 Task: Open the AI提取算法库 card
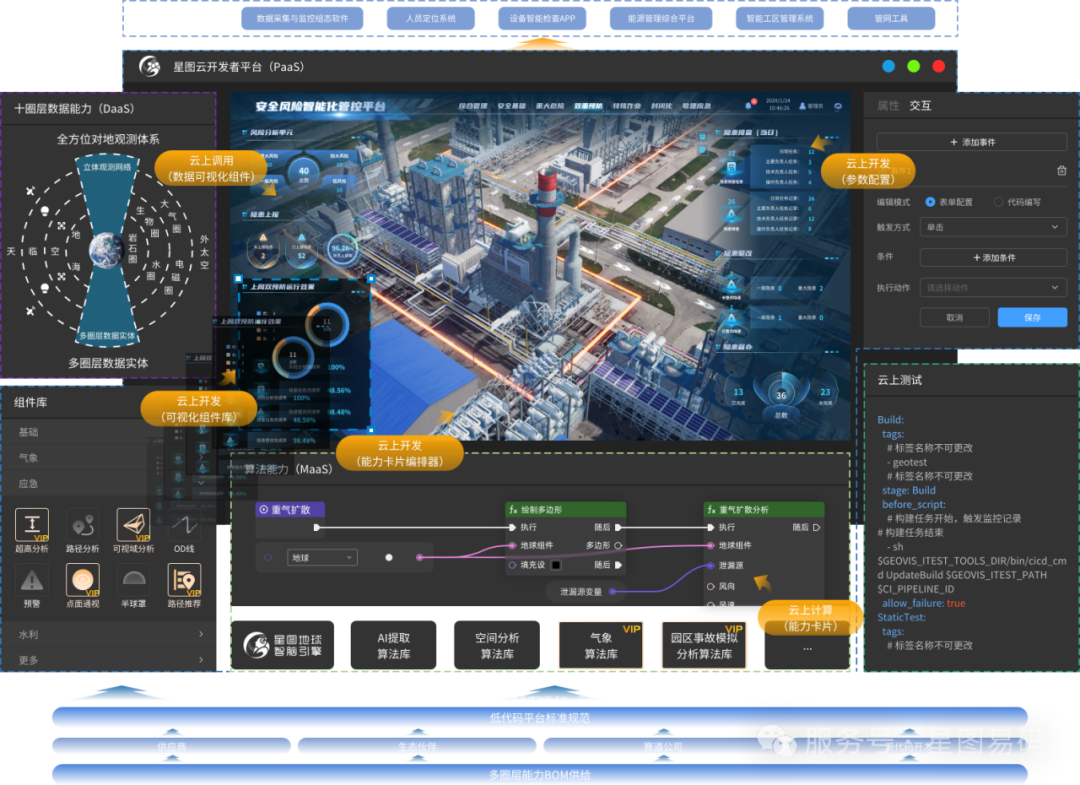(x=393, y=645)
